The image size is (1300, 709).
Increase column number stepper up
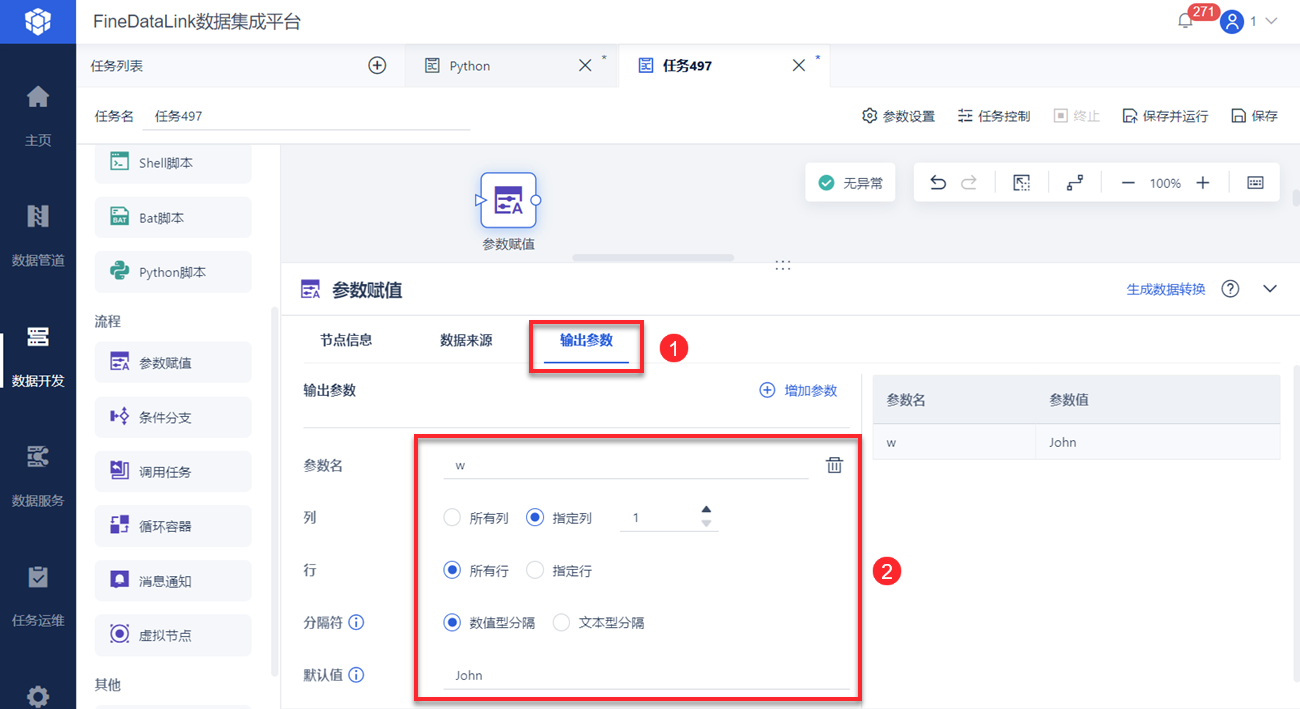pyautogui.click(x=707, y=510)
